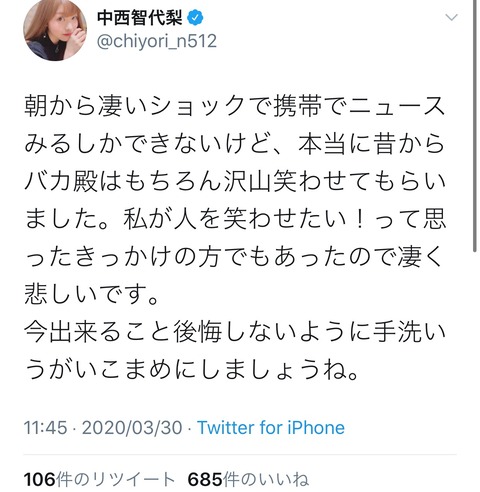Click the tweet line starting 朝から凄いショック
The image size is (480, 492).
235,107
